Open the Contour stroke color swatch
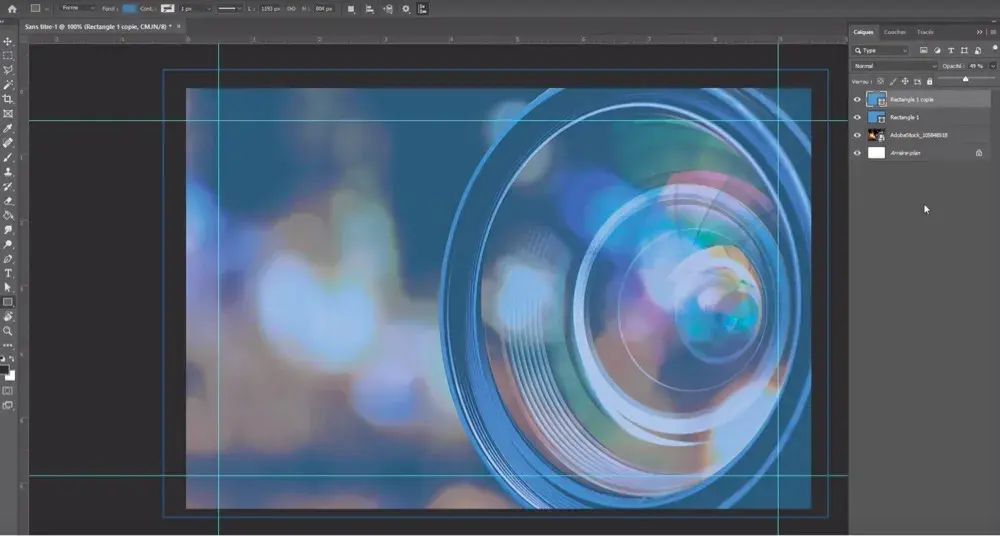Viewport: 1000px width, 536px height. coord(168,9)
